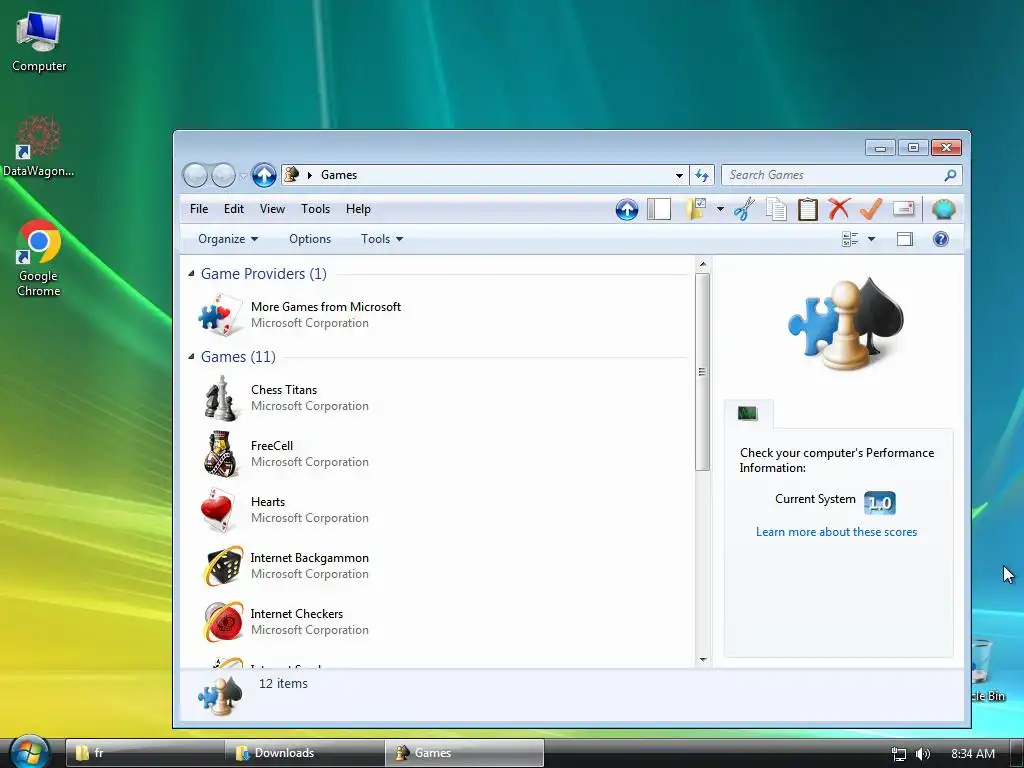
Task: Click the clipboard Paste icon
Action: click(x=808, y=209)
